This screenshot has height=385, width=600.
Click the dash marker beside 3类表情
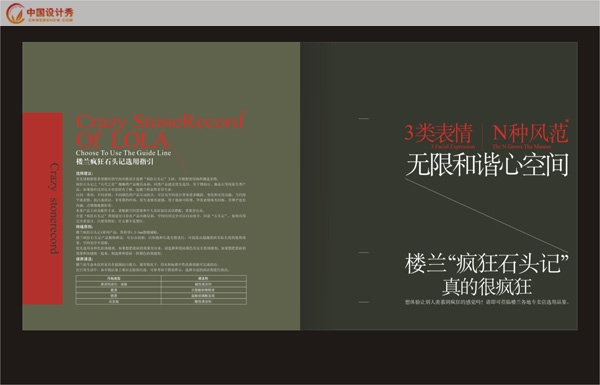[364, 119]
